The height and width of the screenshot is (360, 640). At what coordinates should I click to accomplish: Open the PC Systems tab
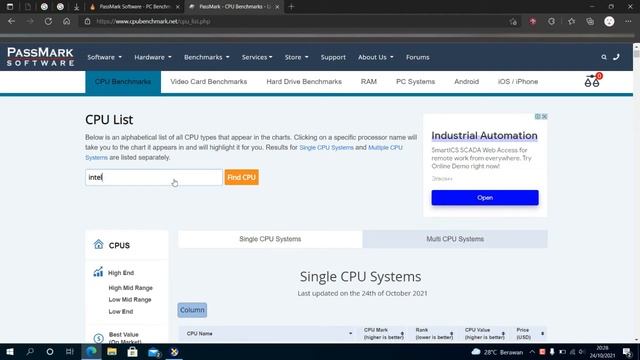pyautogui.click(x=416, y=82)
